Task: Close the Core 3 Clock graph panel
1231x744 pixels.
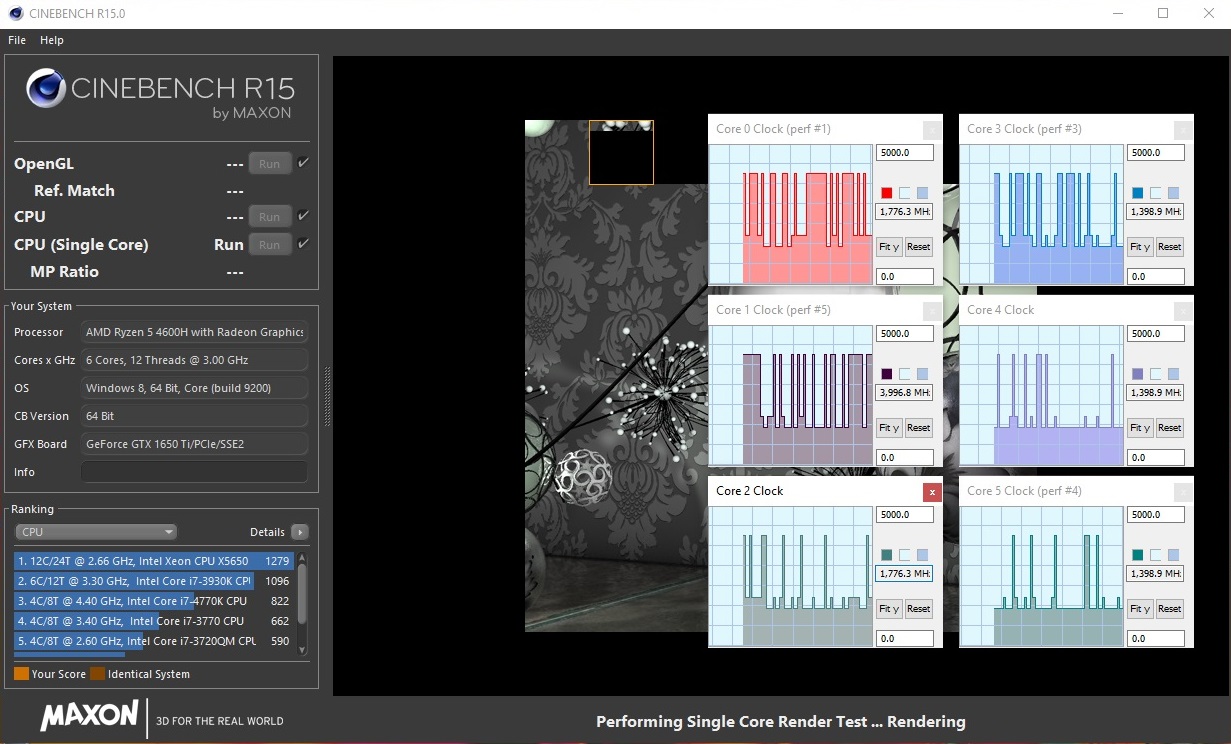Action: point(1183,130)
